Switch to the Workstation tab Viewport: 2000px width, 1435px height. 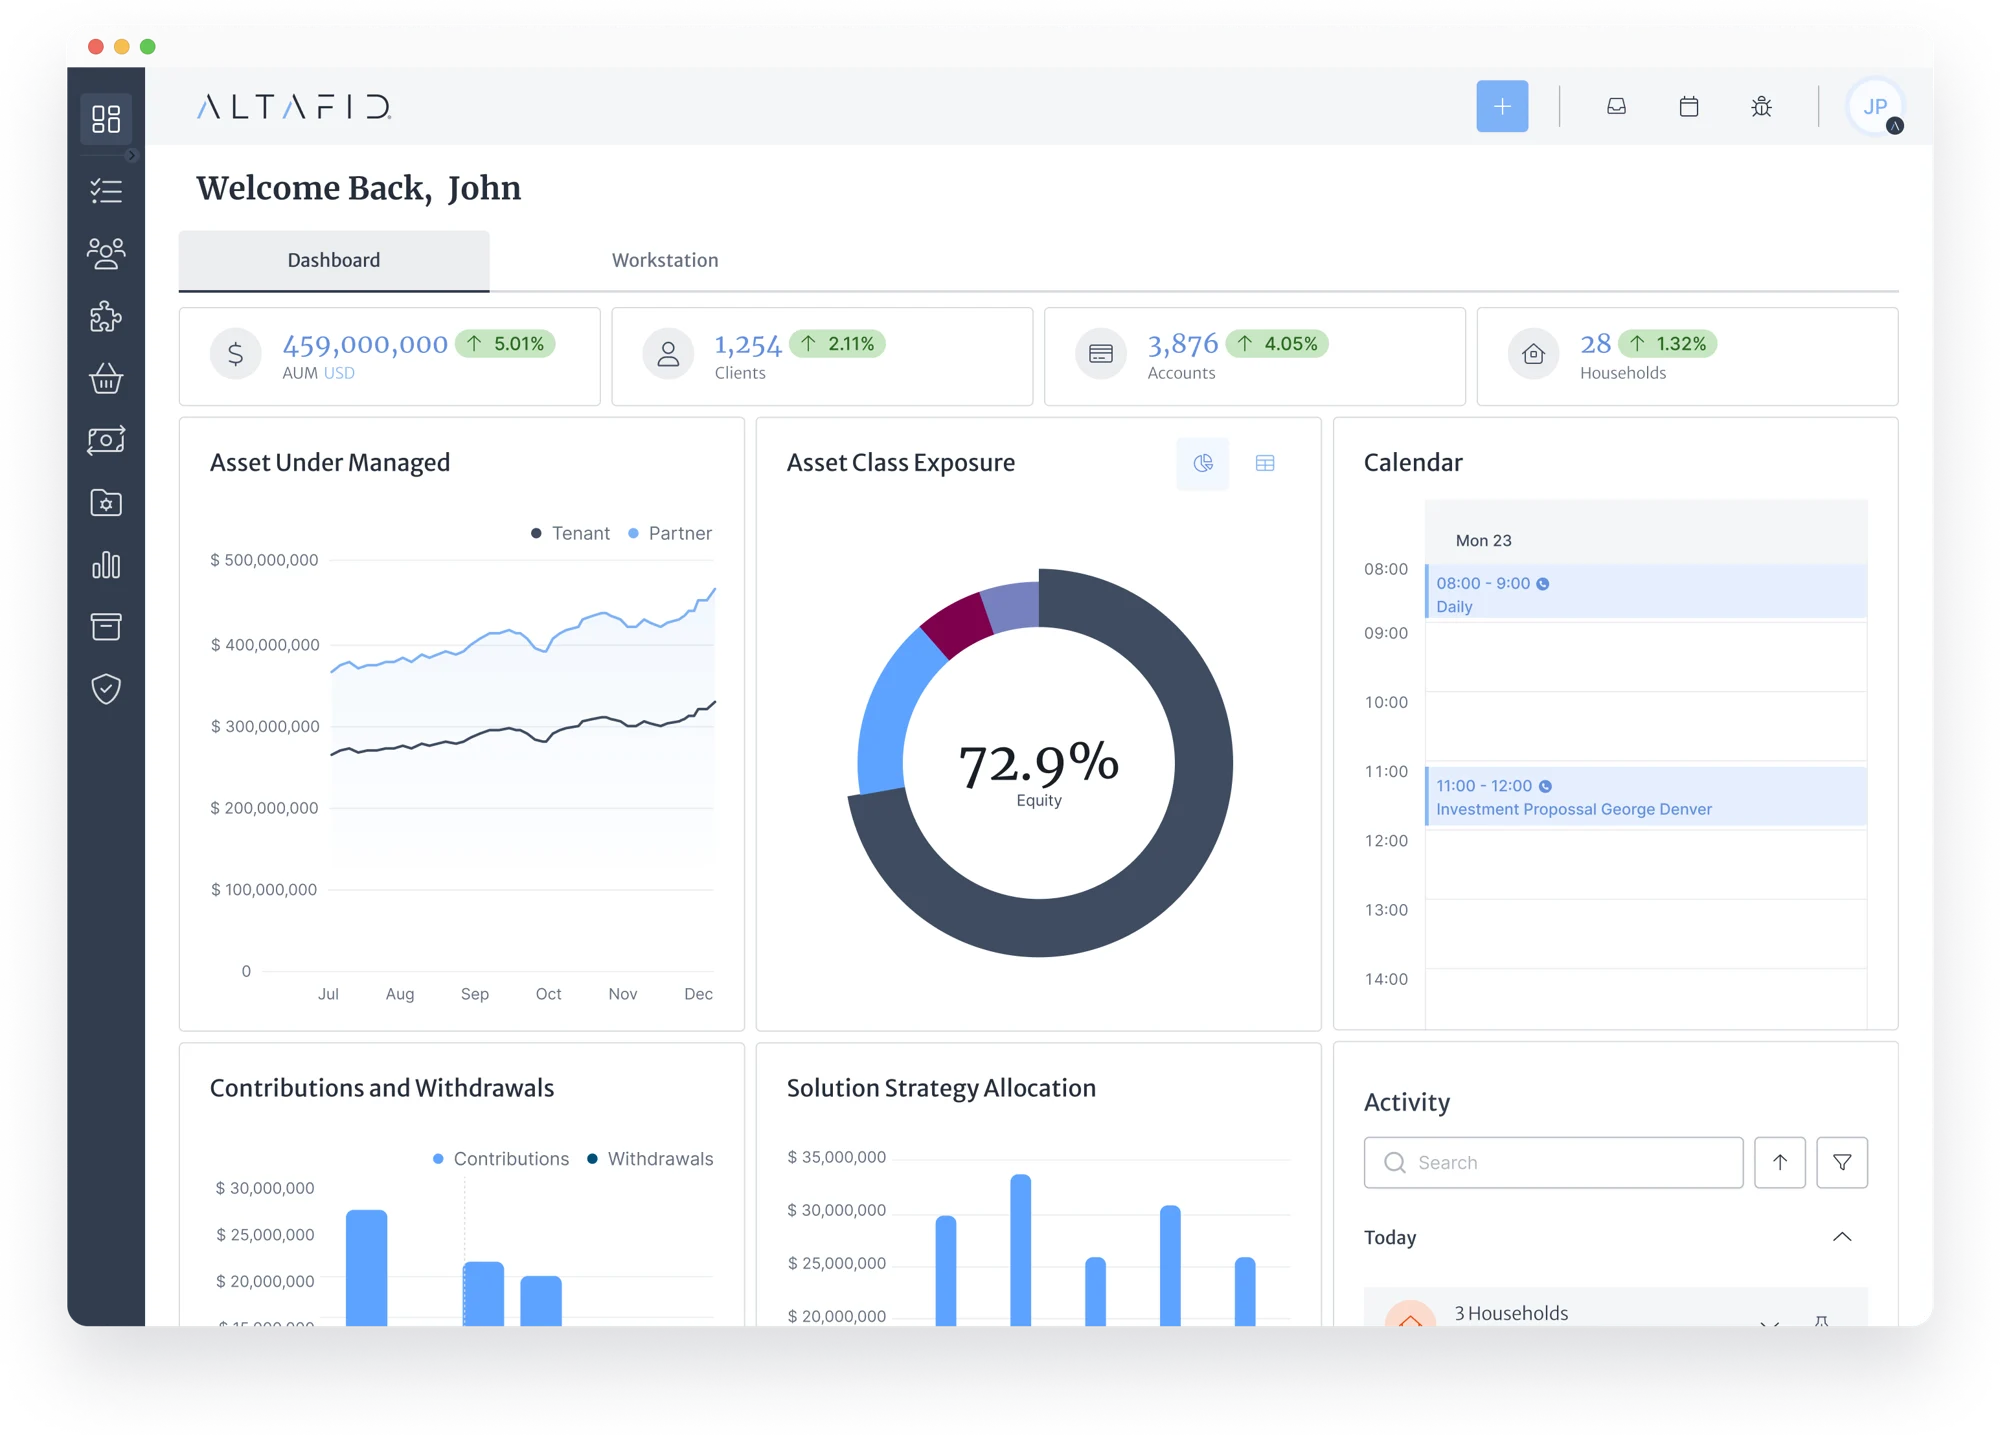pyautogui.click(x=665, y=260)
